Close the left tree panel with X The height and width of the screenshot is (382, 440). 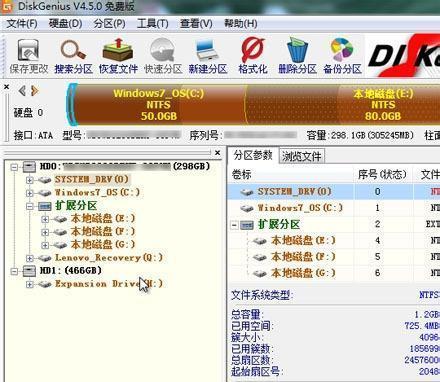(217, 153)
